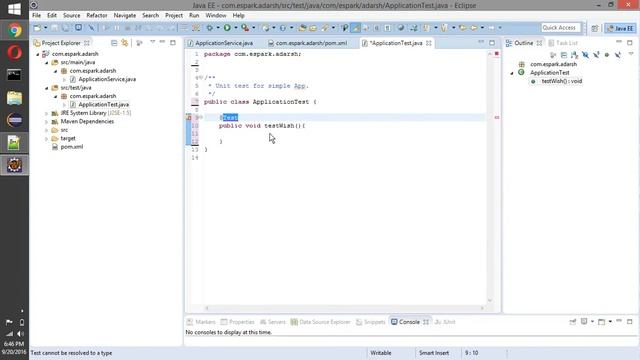640x360 pixels.
Task: Toggle Hide Non-Public Members in Outline
Action: point(607,55)
